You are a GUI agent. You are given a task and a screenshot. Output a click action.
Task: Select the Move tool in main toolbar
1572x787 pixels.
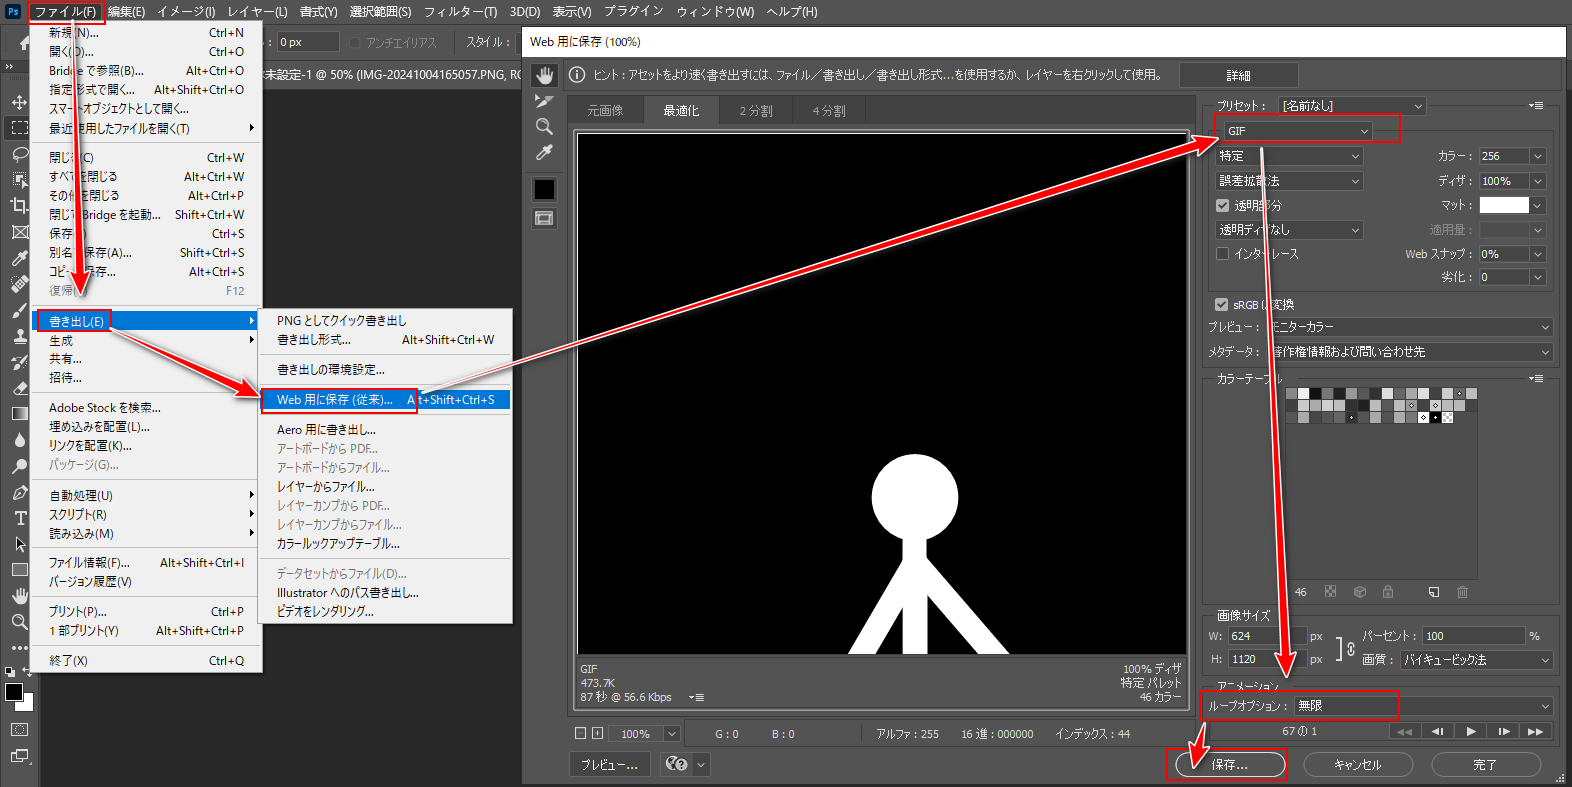pyautogui.click(x=19, y=102)
